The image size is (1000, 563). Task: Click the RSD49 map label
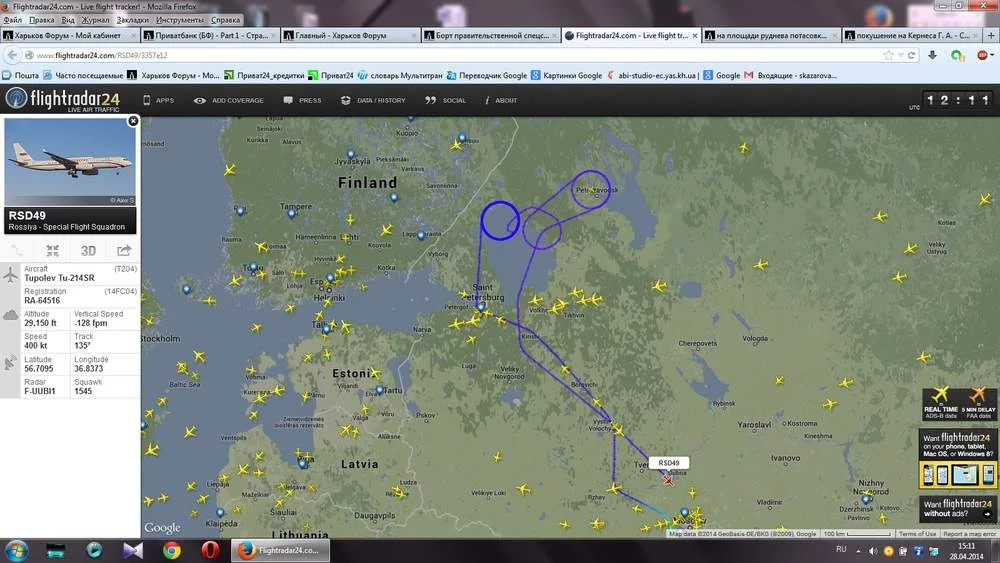669,463
